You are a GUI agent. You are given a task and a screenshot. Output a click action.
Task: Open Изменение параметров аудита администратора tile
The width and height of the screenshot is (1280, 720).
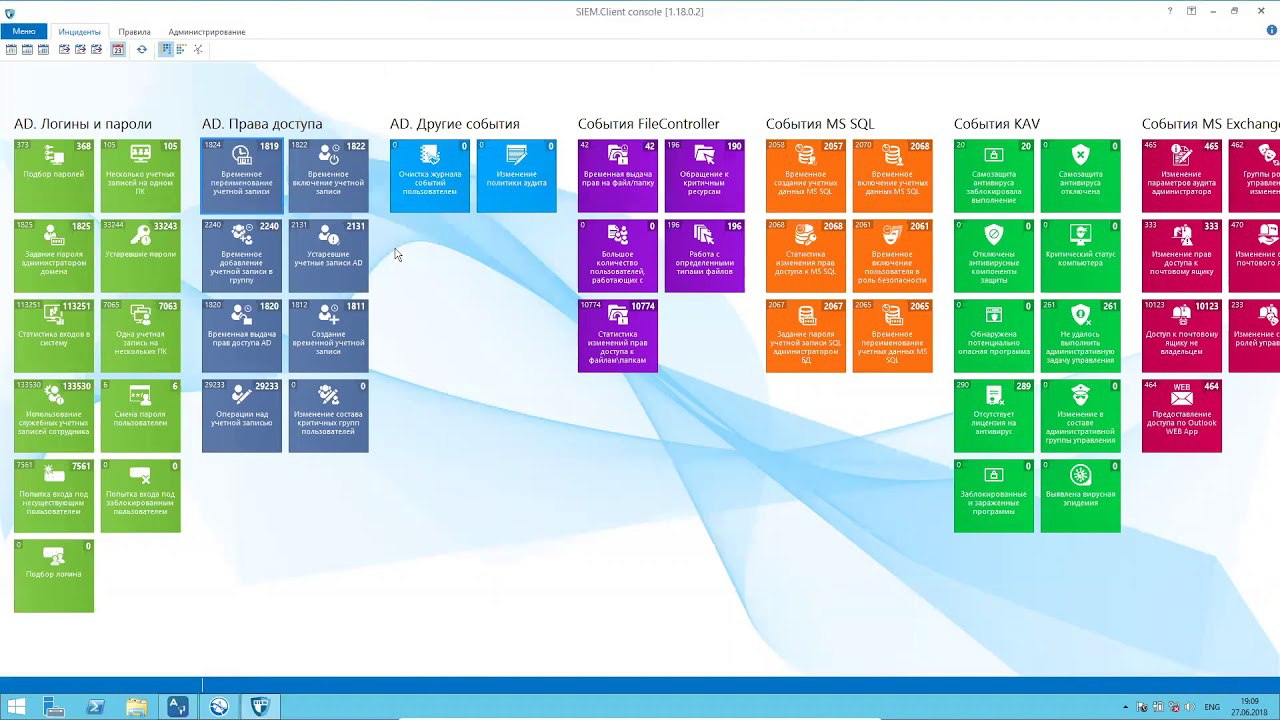click(x=1182, y=176)
